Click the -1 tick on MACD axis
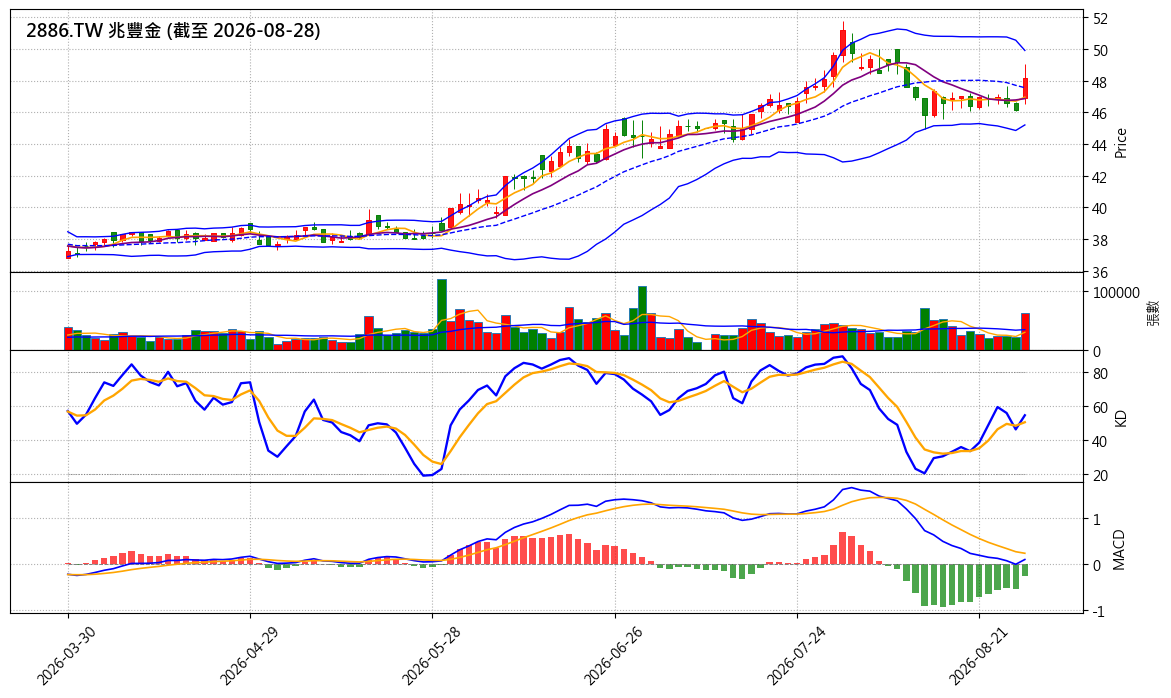This screenshot has width=1171, height=698. (1098, 611)
